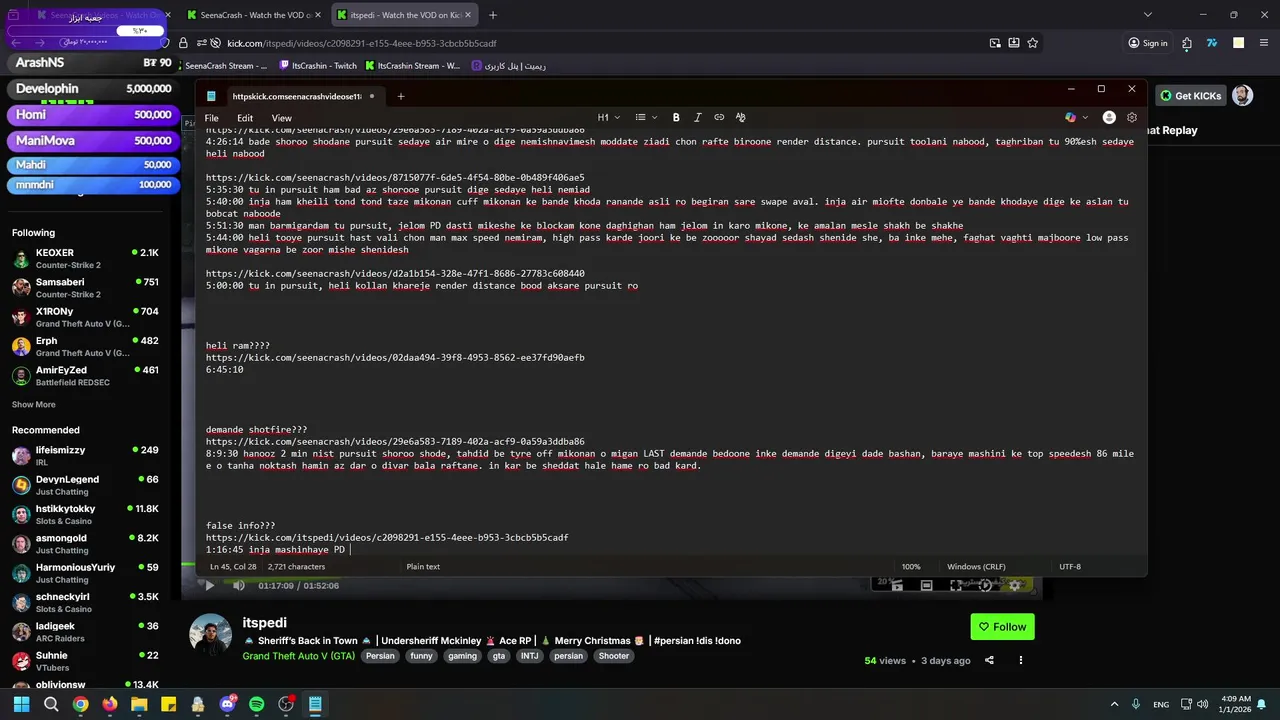Screen dimensions: 1280x720
Task: Open Notepad View menu
Action: click(282, 118)
